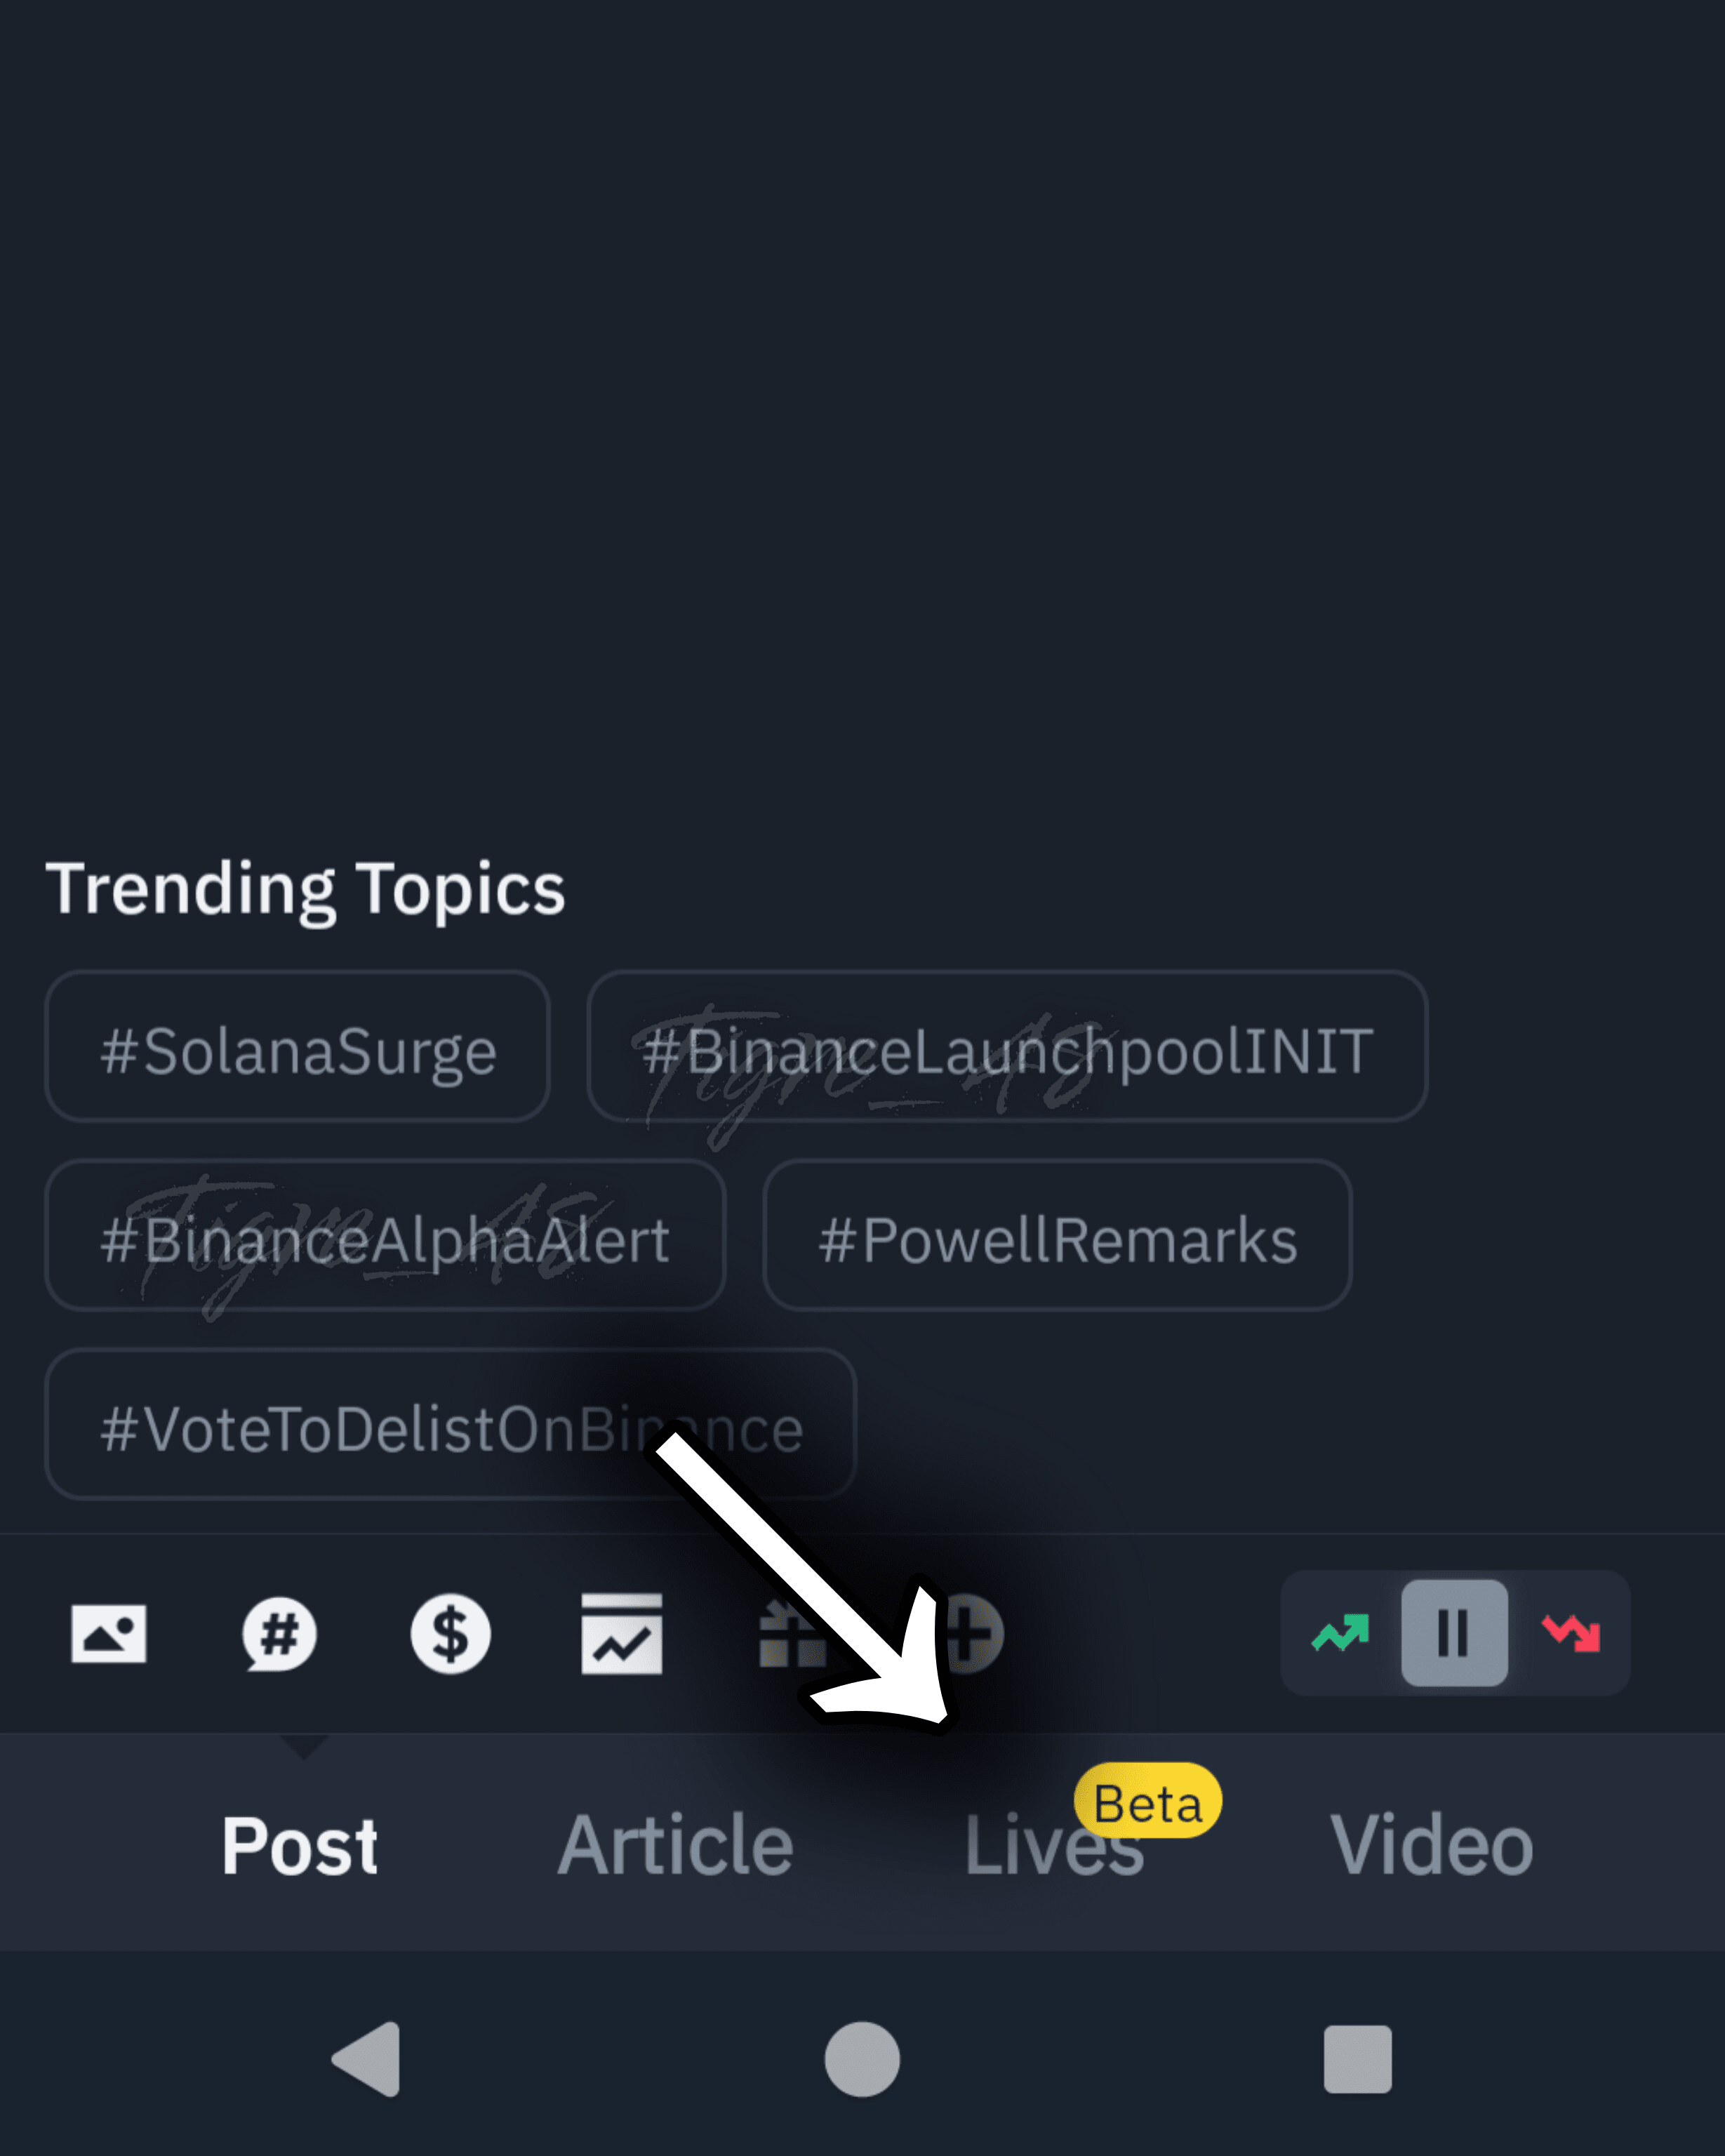The height and width of the screenshot is (2156, 1725).
Task: Add the #SolanaSurge trending topic
Action: [x=297, y=1046]
